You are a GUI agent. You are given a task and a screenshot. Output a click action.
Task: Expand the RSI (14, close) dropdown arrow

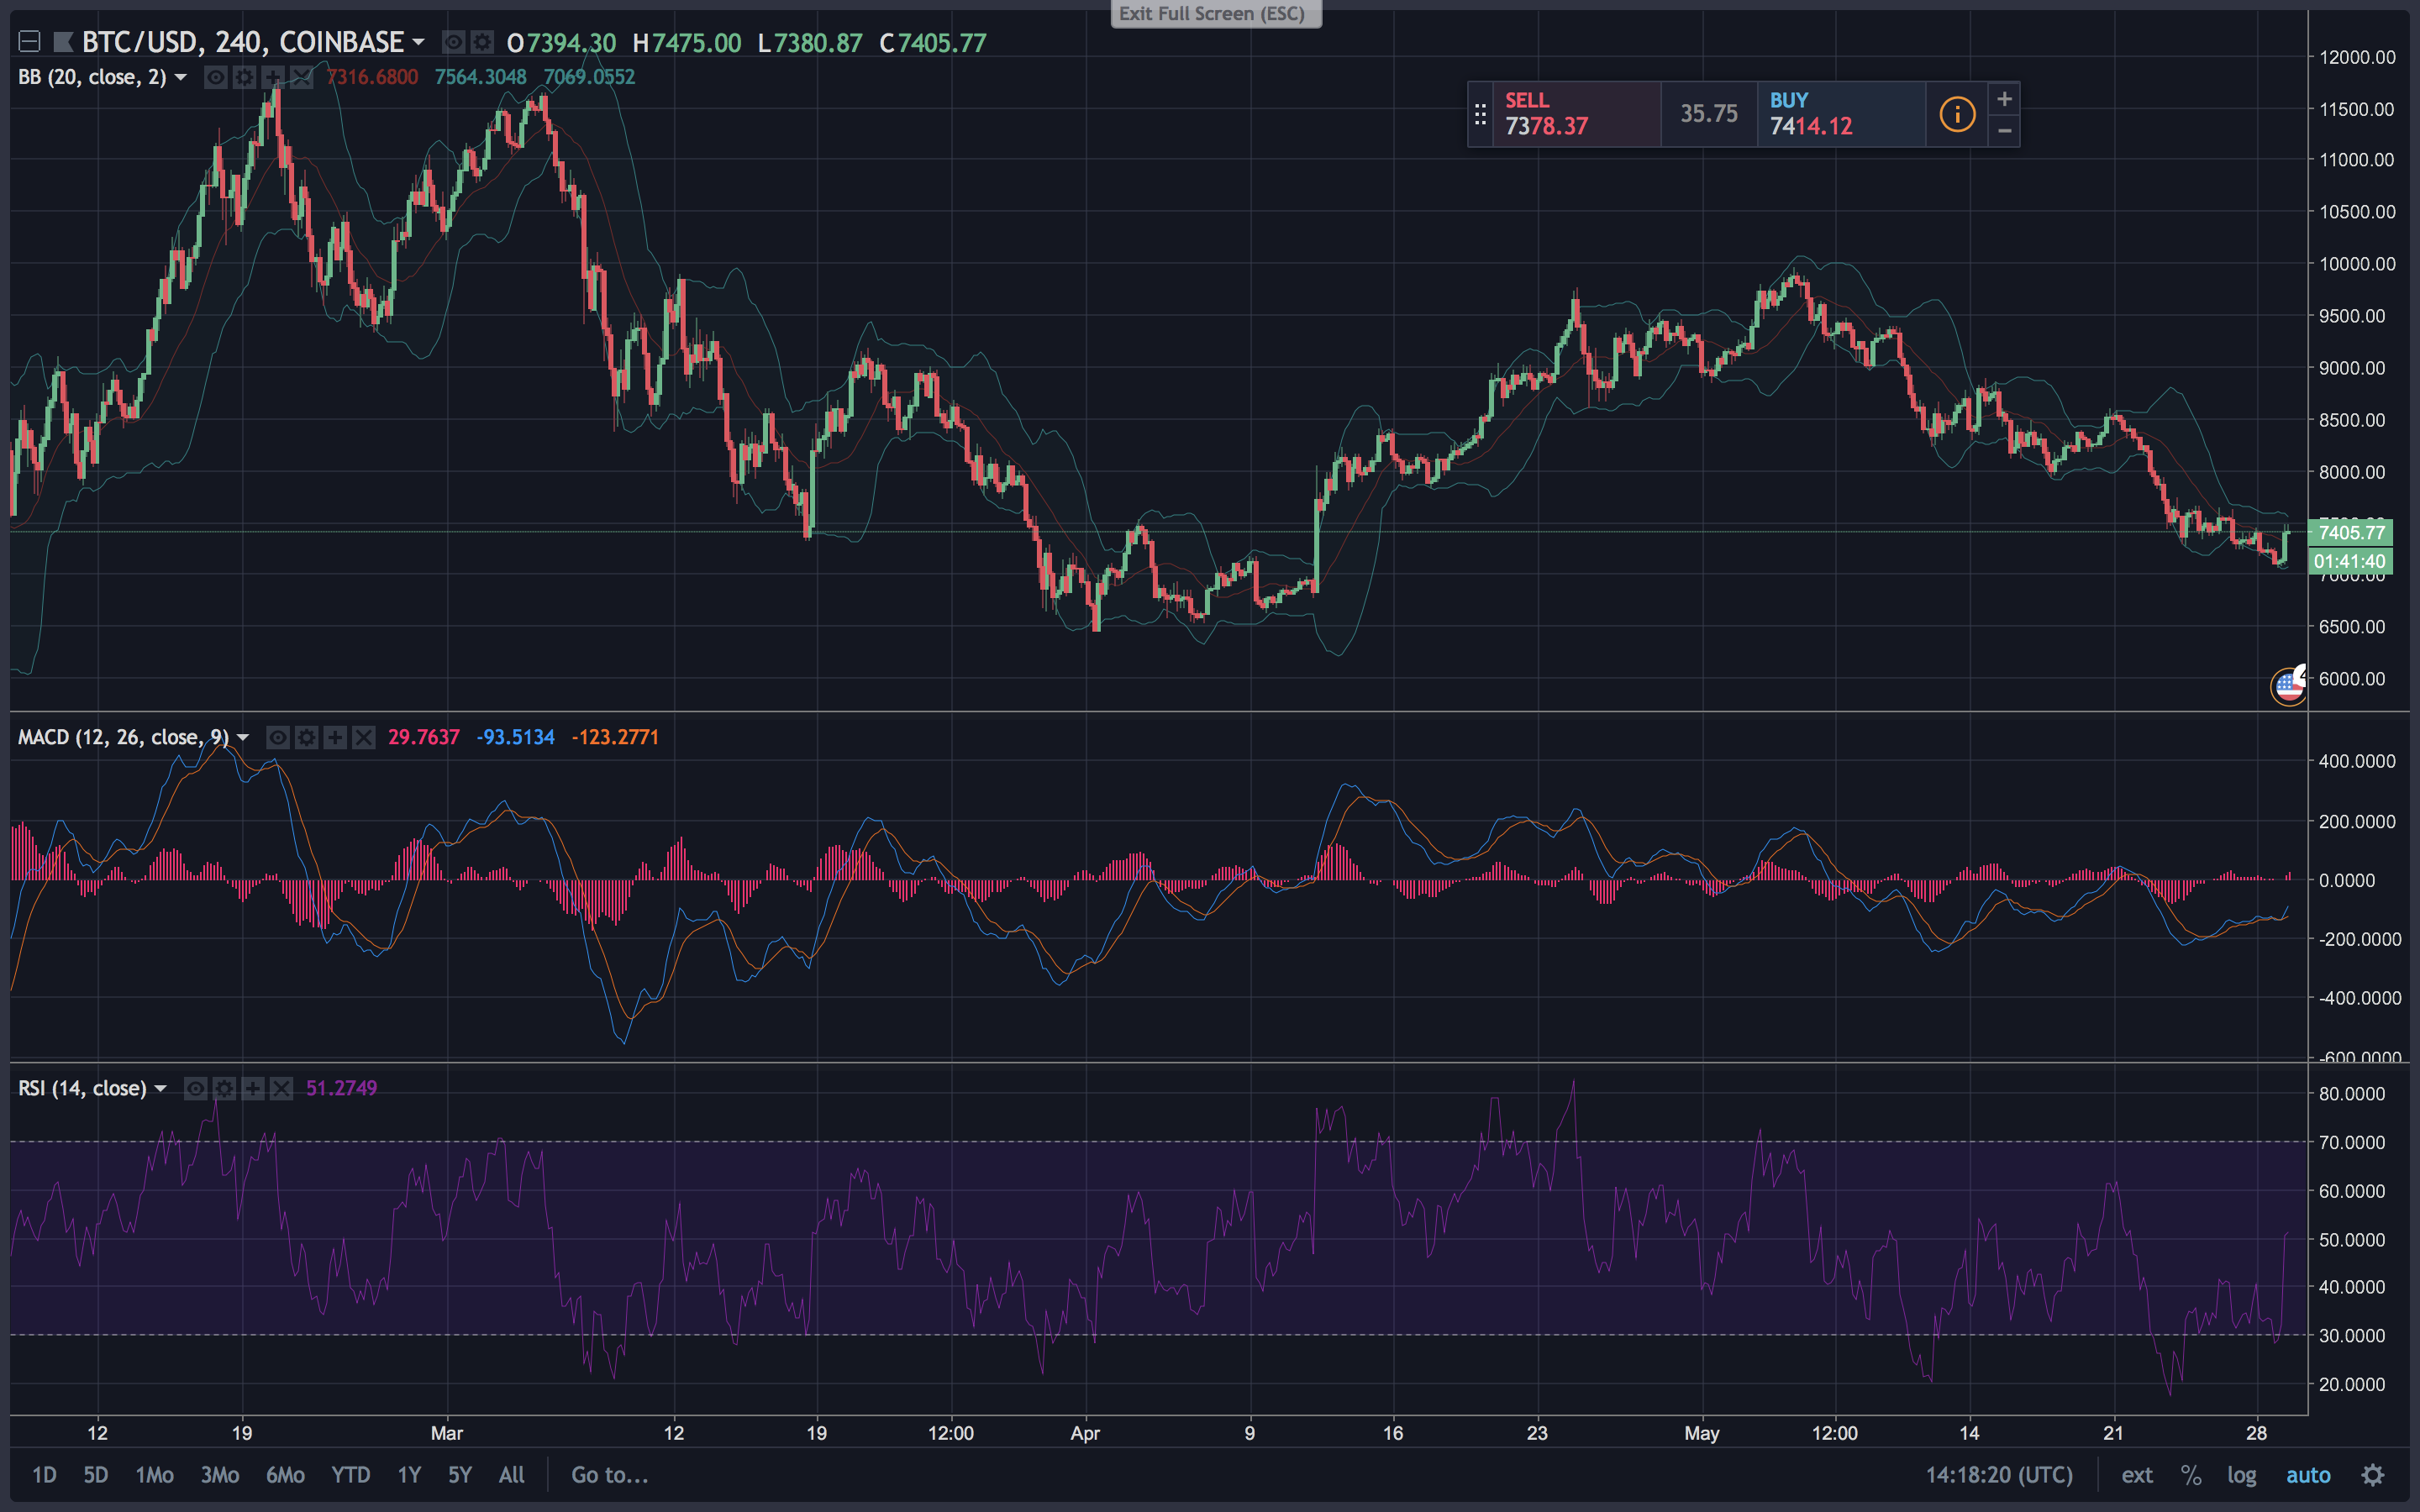coord(160,1089)
